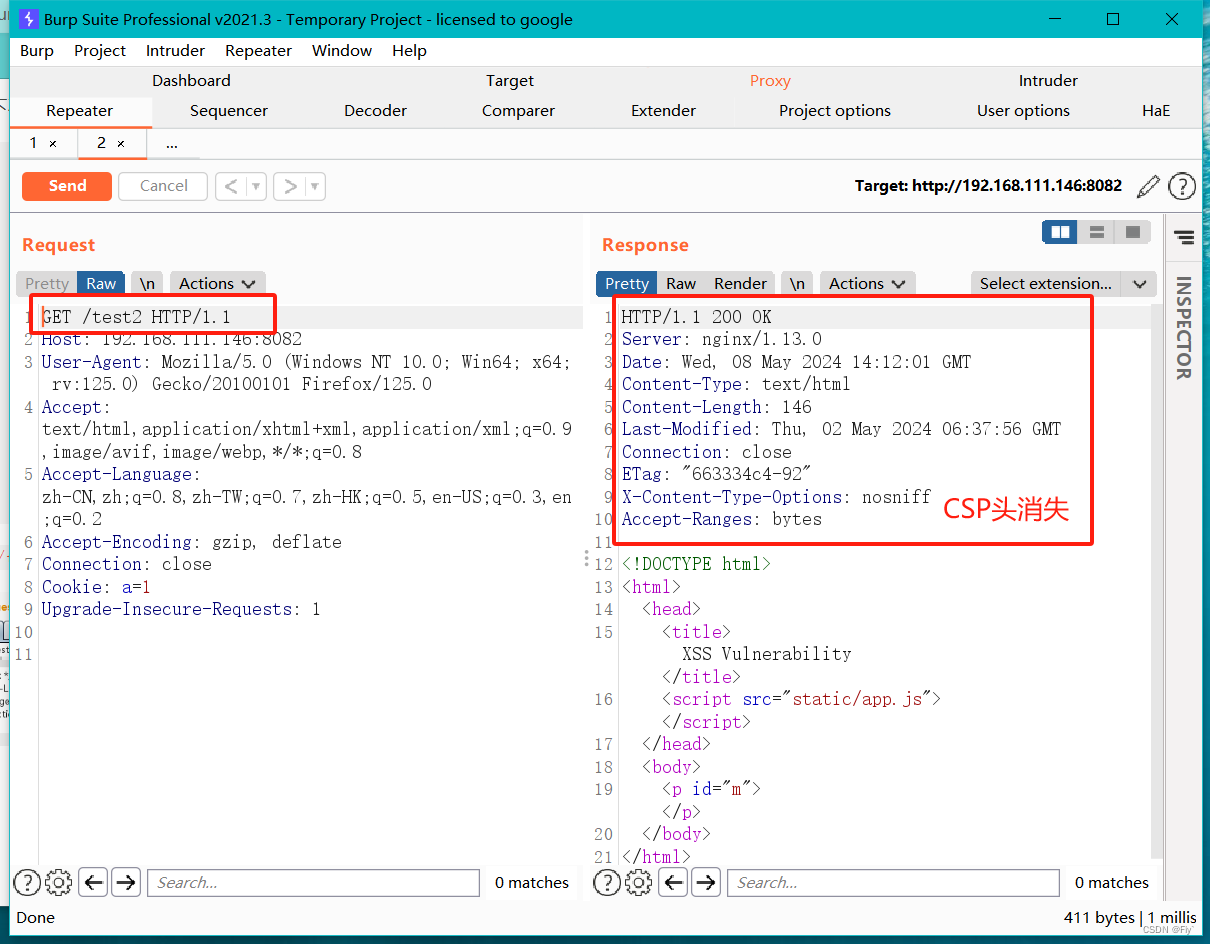Image resolution: width=1210 pixels, height=944 pixels.
Task: Open the Repeater layout hamburger menu icon
Action: pos(1183,238)
